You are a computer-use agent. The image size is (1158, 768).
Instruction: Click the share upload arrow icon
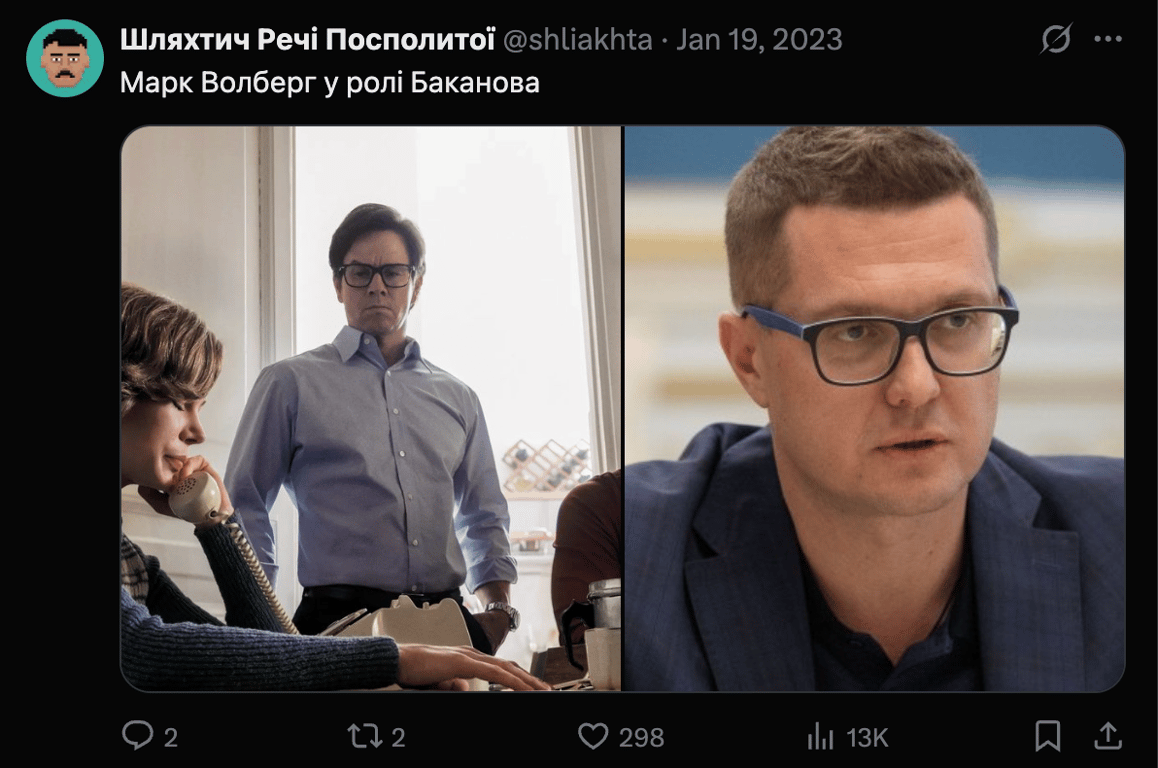coord(1108,736)
